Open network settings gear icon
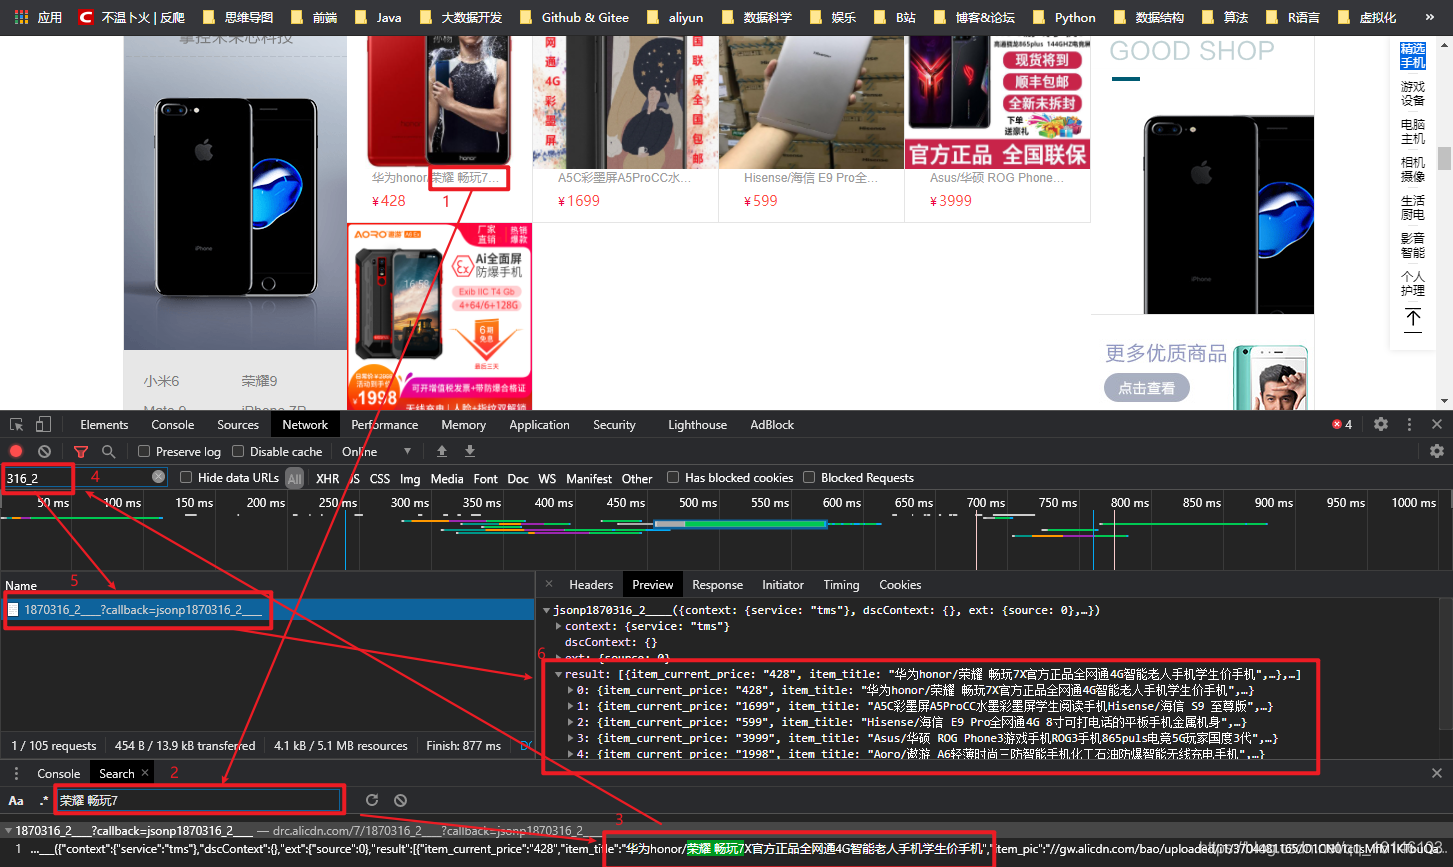 pyautogui.click(x=1437, y=451)
